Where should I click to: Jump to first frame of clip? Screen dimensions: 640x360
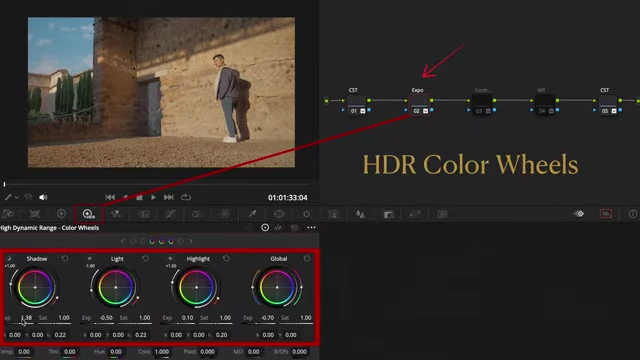pyautogui.click(x=110, y=197)
